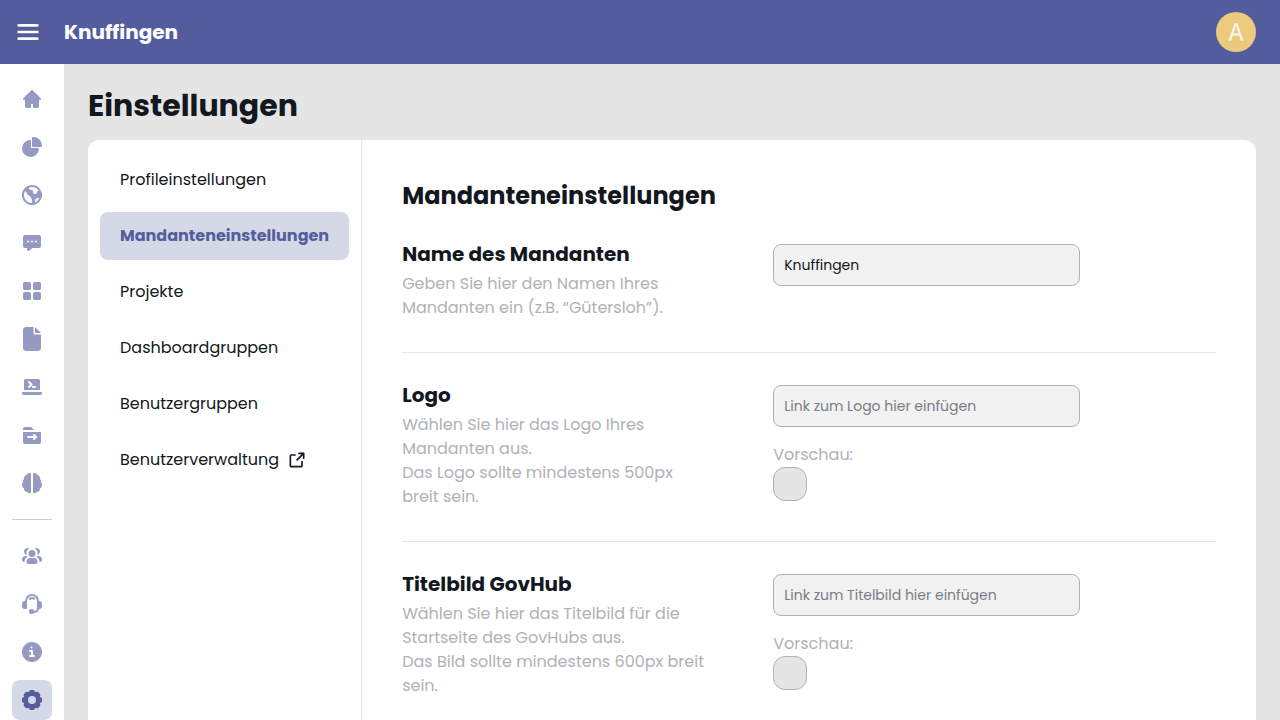Image resolution: width=1280 pixels, height=720 pixels.
Task: Open the pie chart sidebar icon
Action: coord(32,147)
